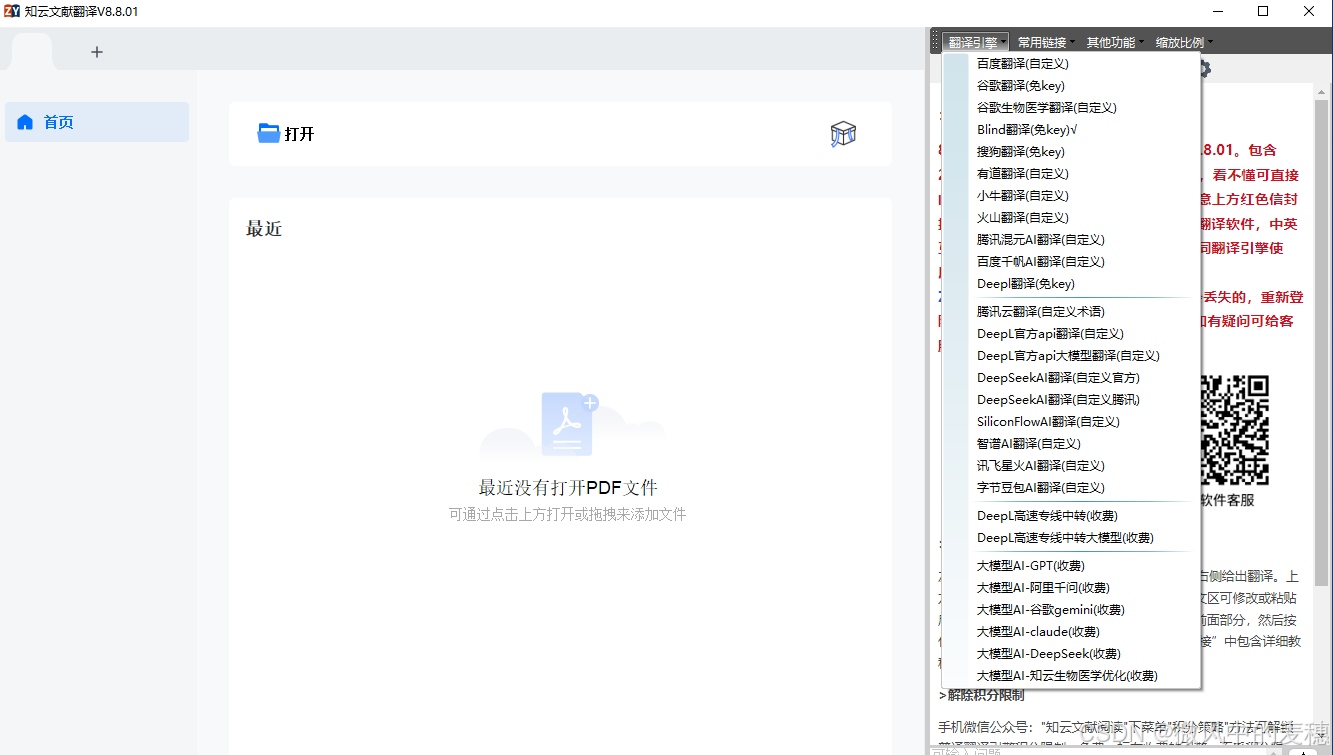Click the home icon in the sidebar

click(25, 122)
